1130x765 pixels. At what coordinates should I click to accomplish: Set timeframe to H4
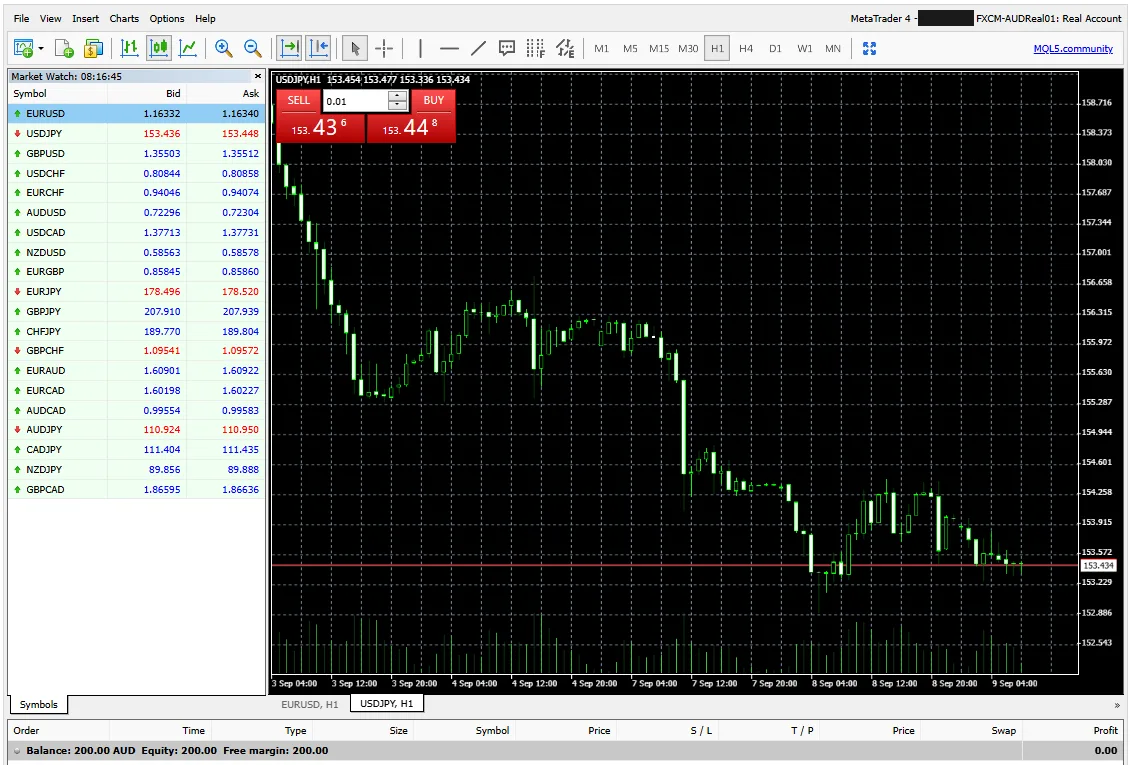point(746,48)
